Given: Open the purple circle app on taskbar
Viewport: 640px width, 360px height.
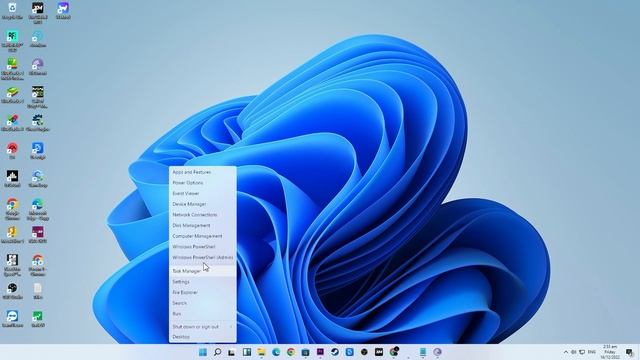Looking at the screenshot, I should 437,352.
